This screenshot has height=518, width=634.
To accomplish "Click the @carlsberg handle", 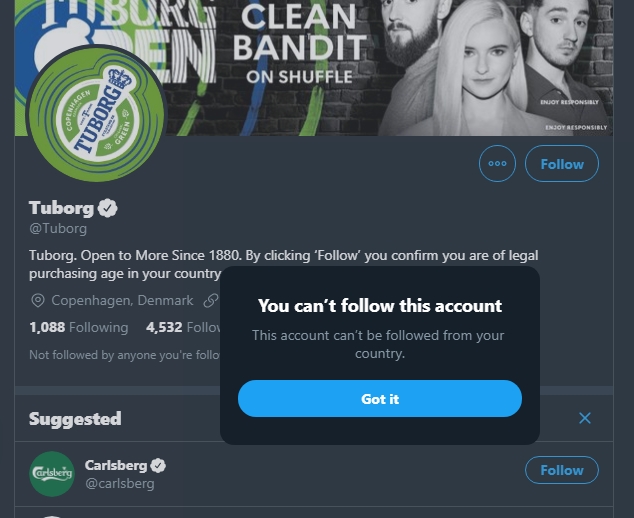I will (x=120, y=484).
